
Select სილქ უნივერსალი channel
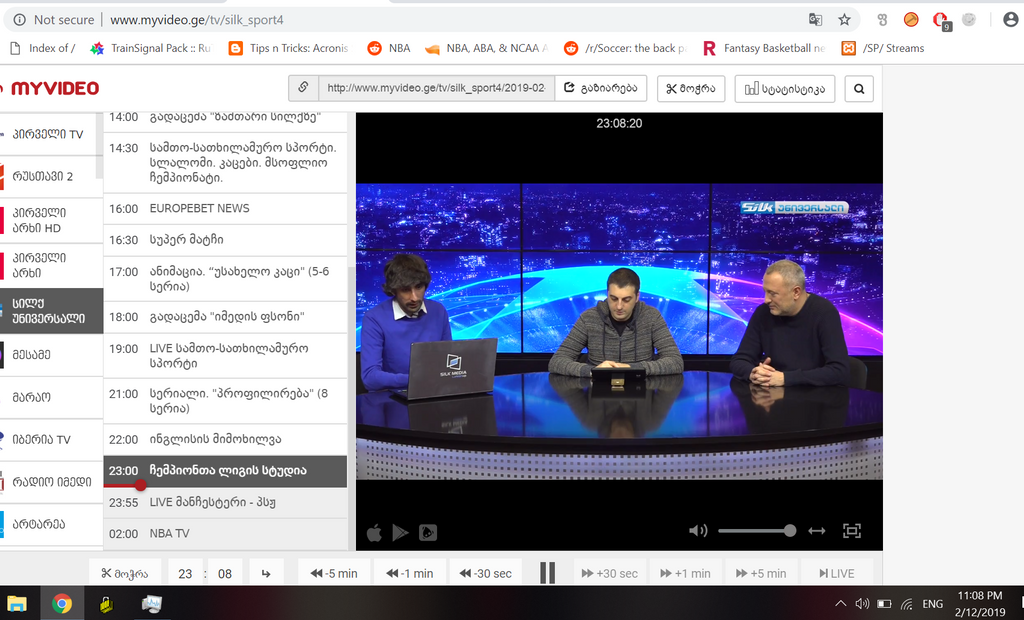point(51,311)
